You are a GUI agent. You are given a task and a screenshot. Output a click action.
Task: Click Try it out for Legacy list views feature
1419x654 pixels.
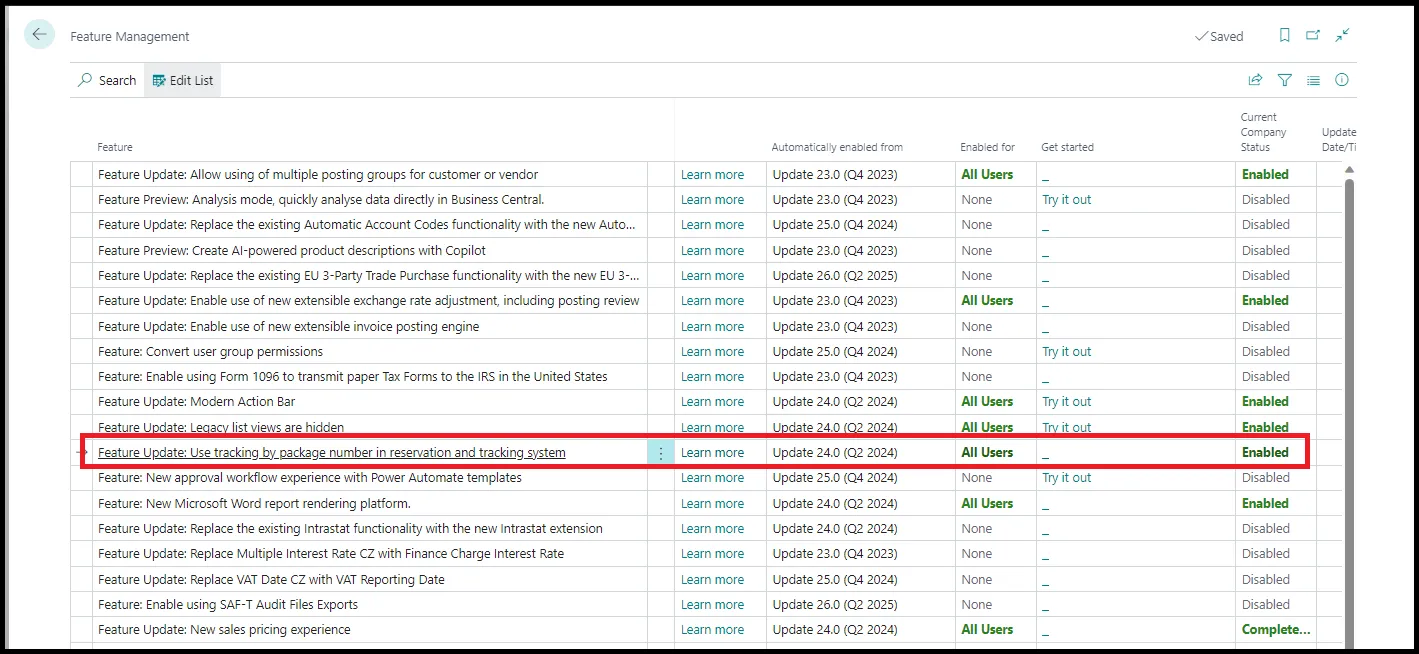coord(1067,428)
